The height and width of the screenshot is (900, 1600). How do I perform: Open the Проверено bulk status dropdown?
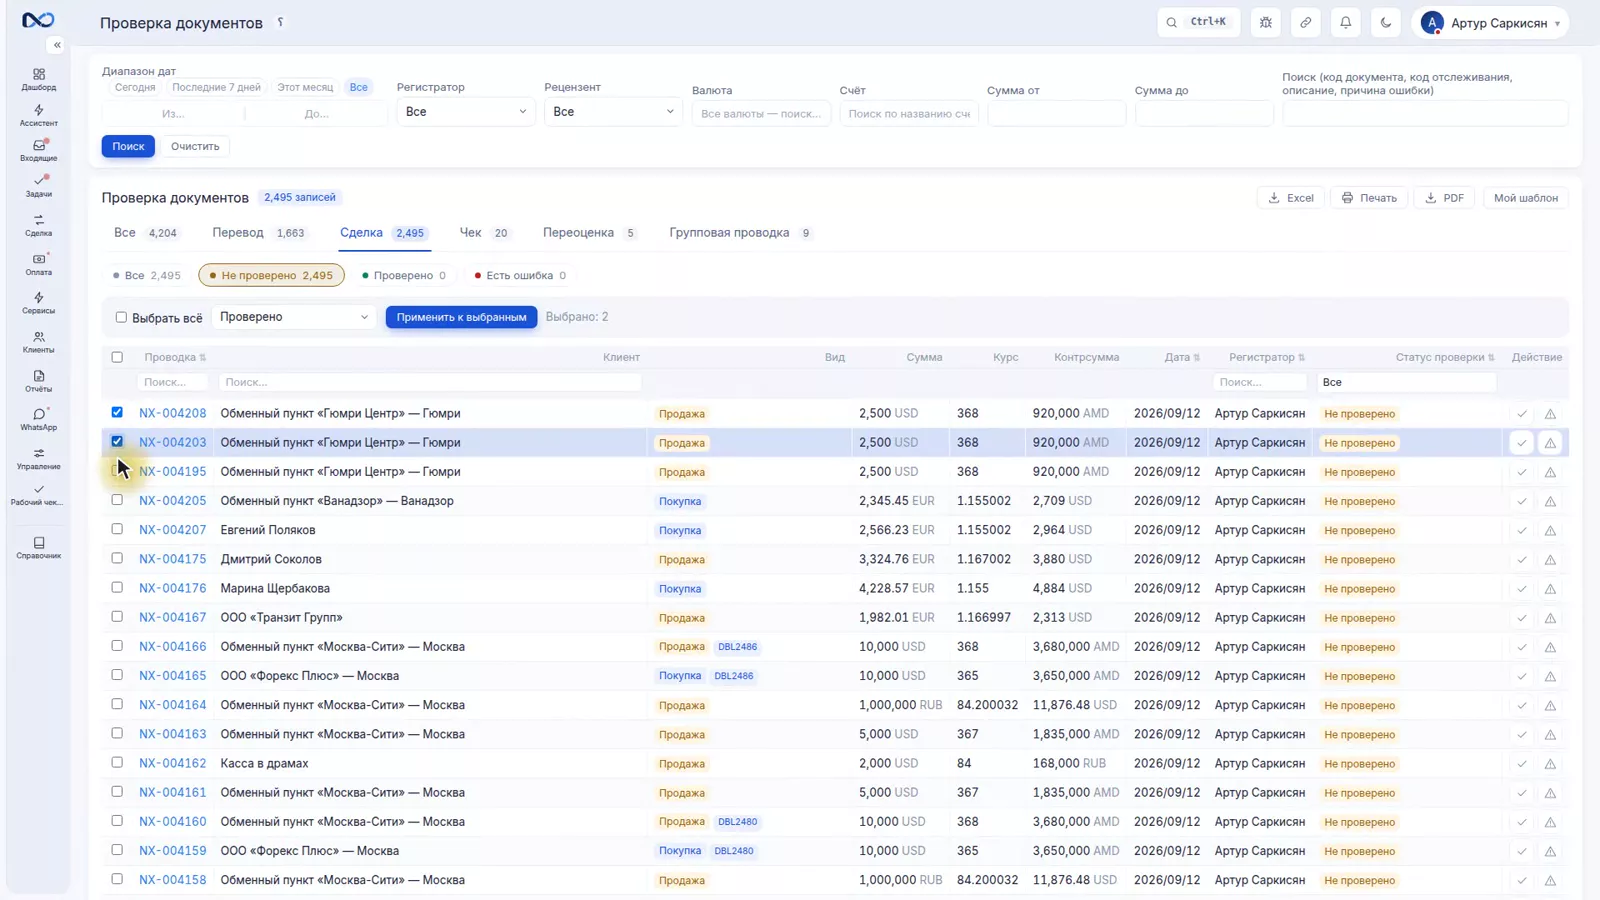point(294,317)
